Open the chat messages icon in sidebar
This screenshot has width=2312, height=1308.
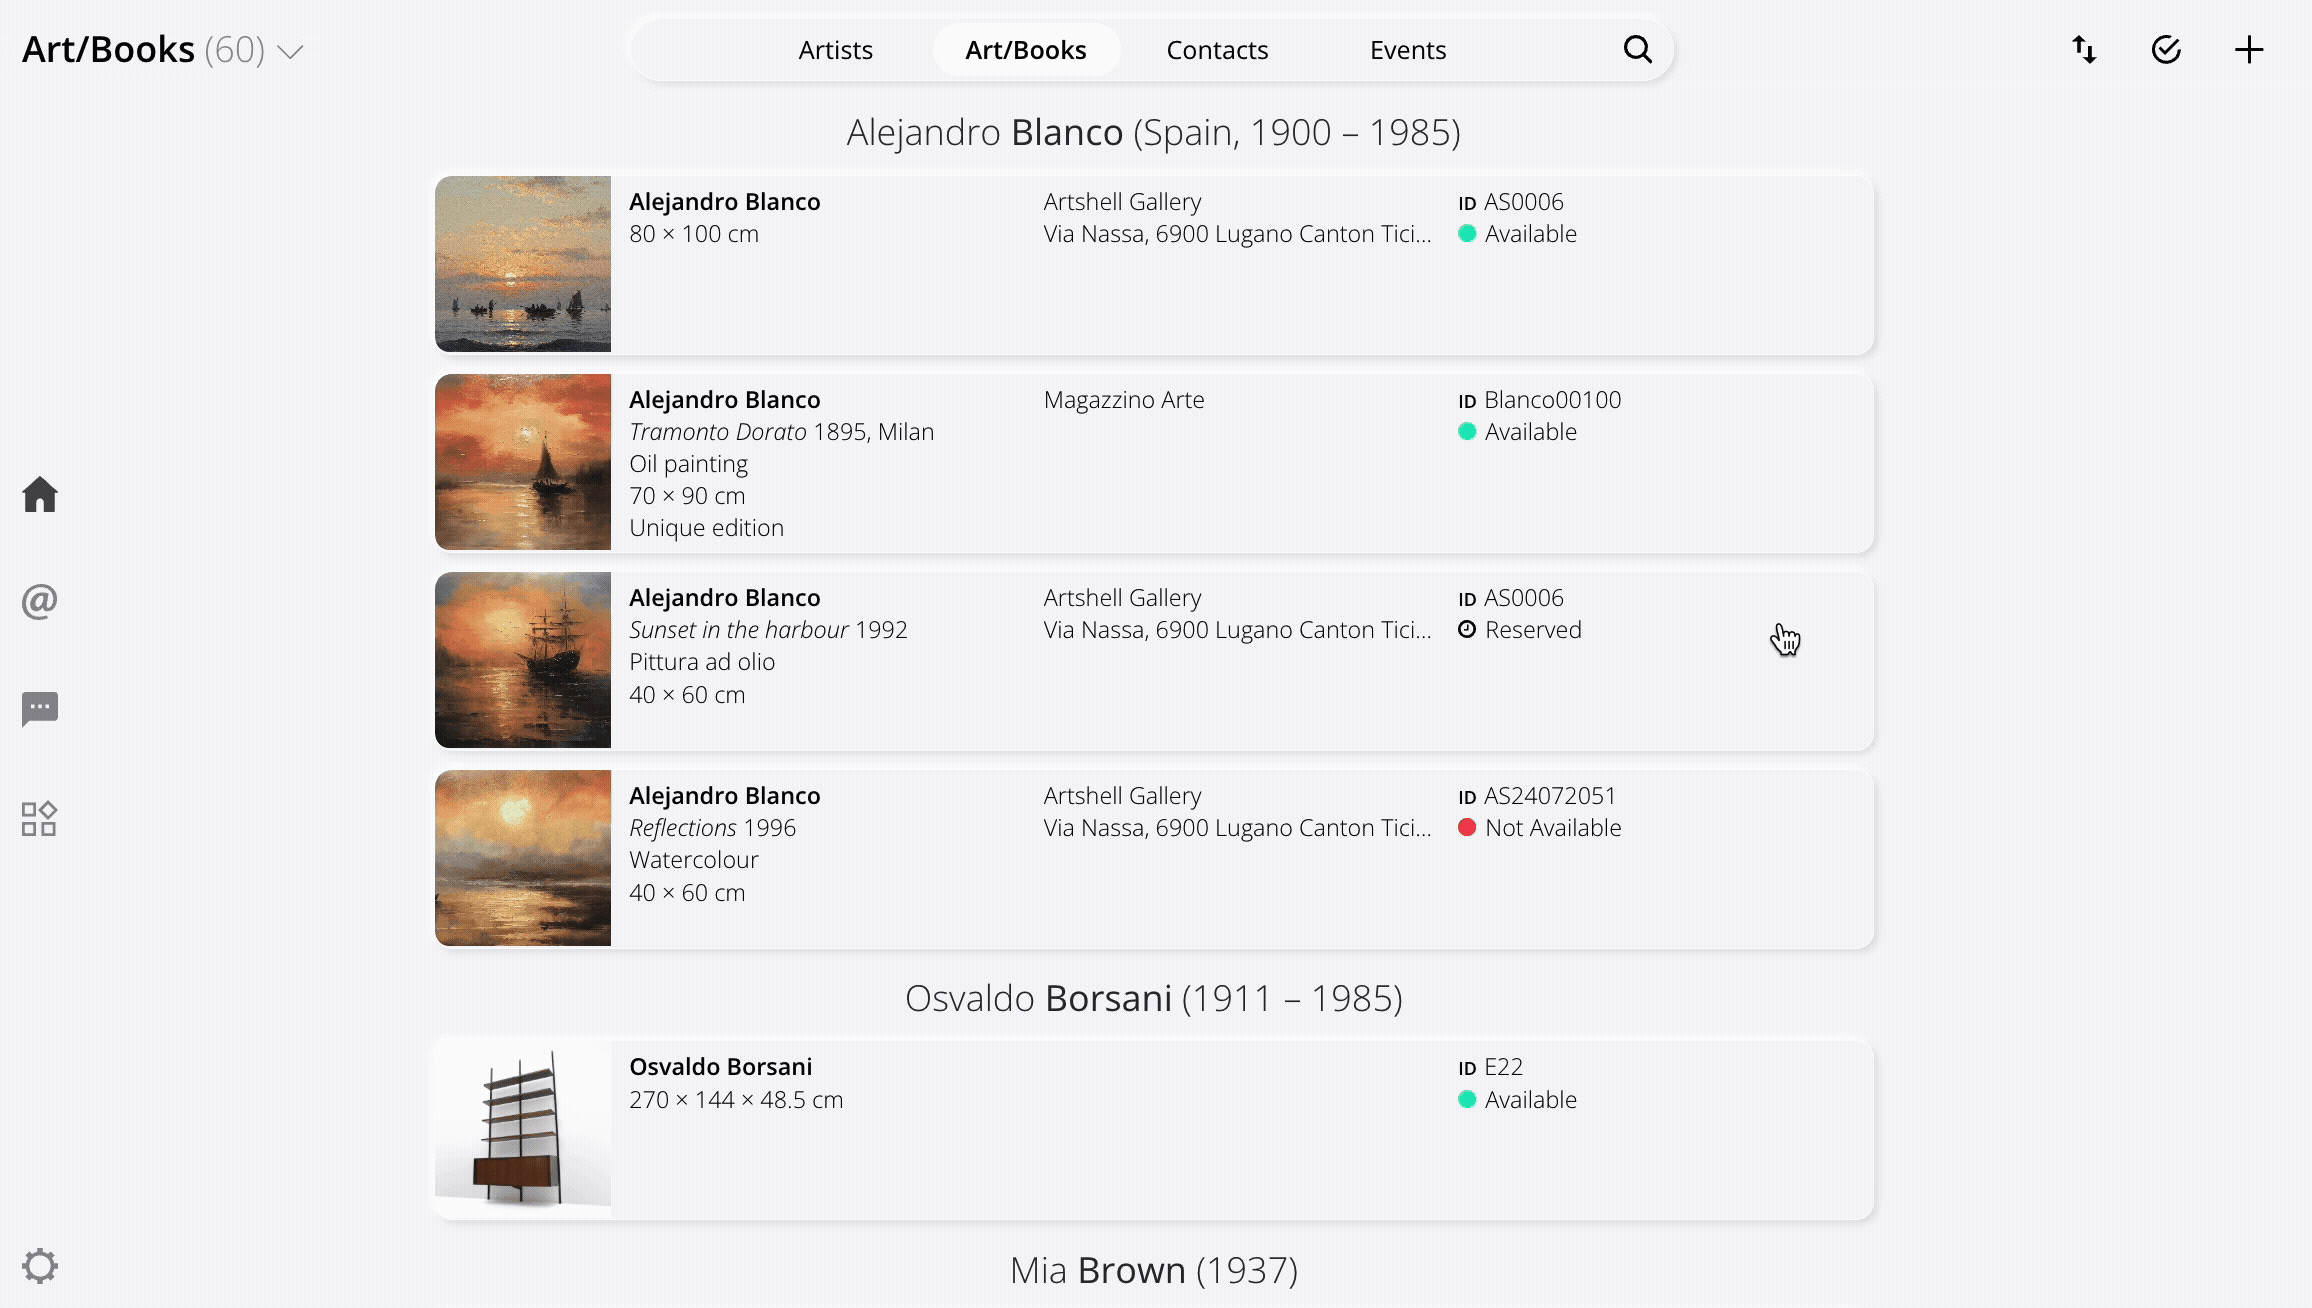point(40,709)
